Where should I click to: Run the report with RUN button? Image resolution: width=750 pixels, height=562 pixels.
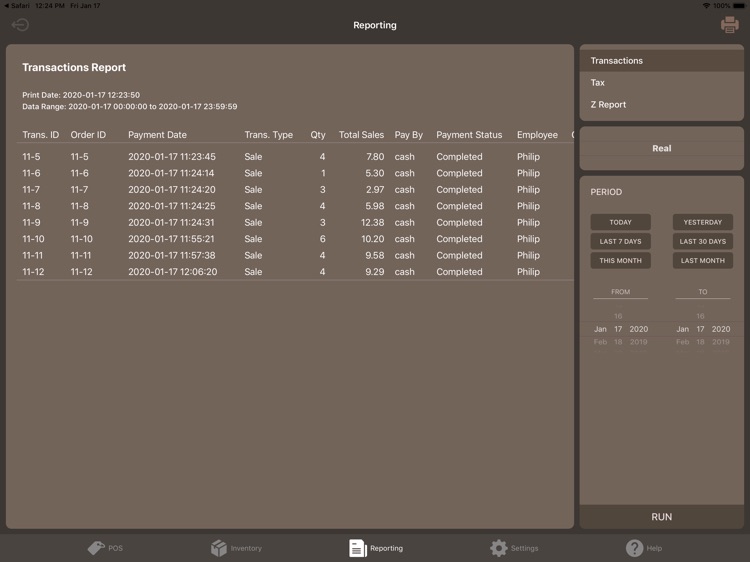click(662, 517)
